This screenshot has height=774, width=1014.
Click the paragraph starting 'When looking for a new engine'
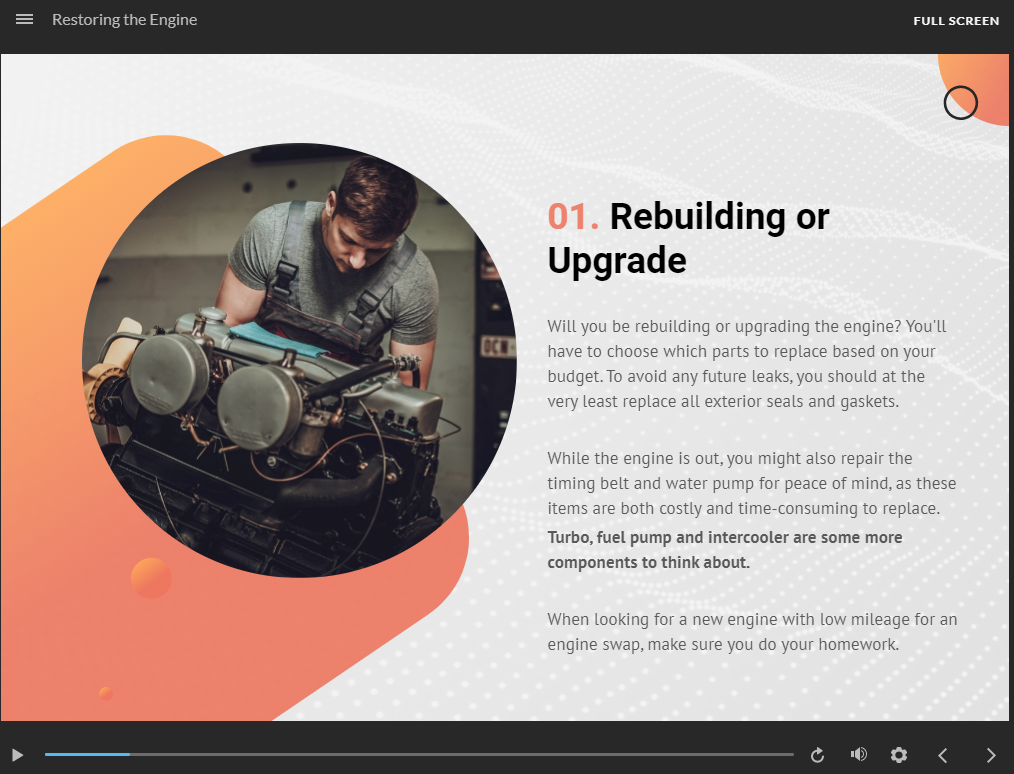[x=752, y=632]
